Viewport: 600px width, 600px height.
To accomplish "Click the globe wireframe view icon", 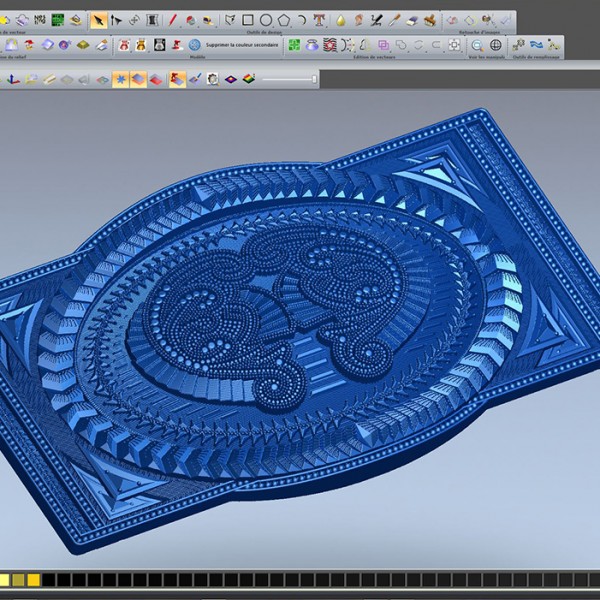I will pos(496,45).
